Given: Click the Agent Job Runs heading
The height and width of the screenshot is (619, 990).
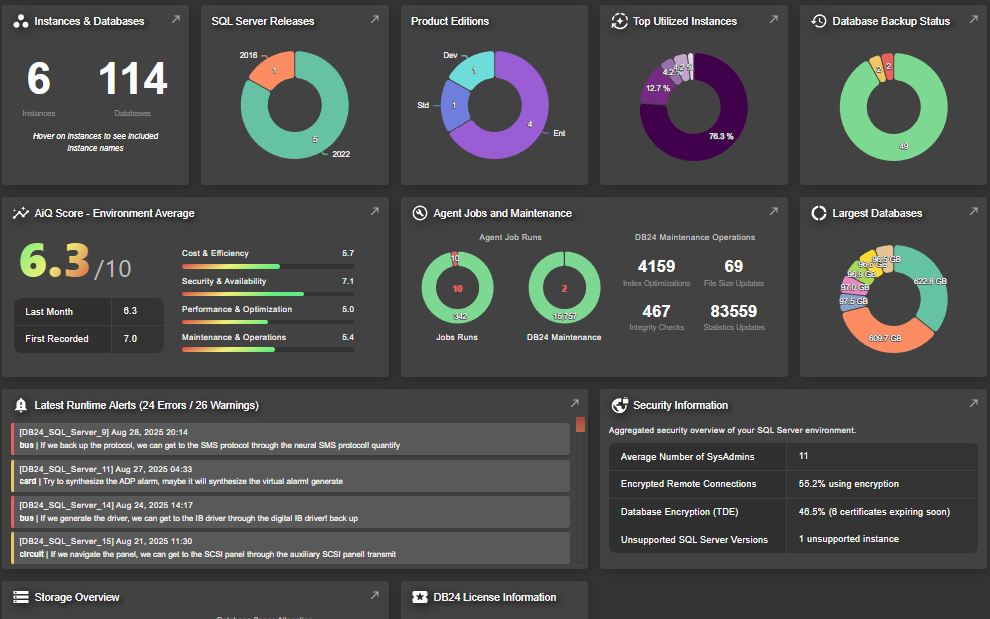Looking at the screenshot, I should pyautogui.click(x=510, y=237).
